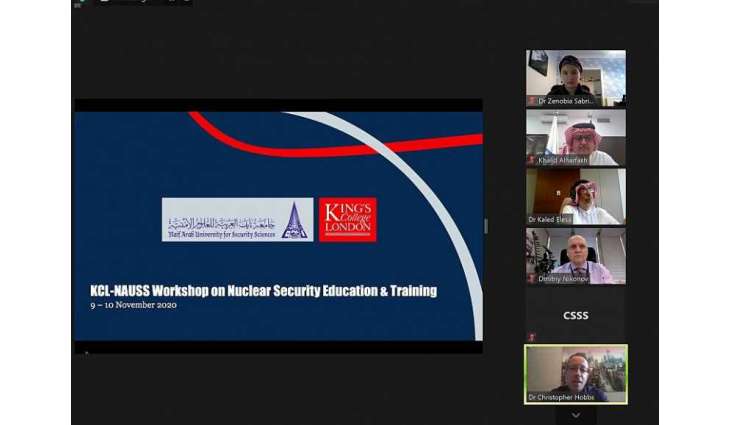730x425 pixels.
Task: Click muted microphone icon on Dmitriy Nikonov tile
Action: click(532, 278)
